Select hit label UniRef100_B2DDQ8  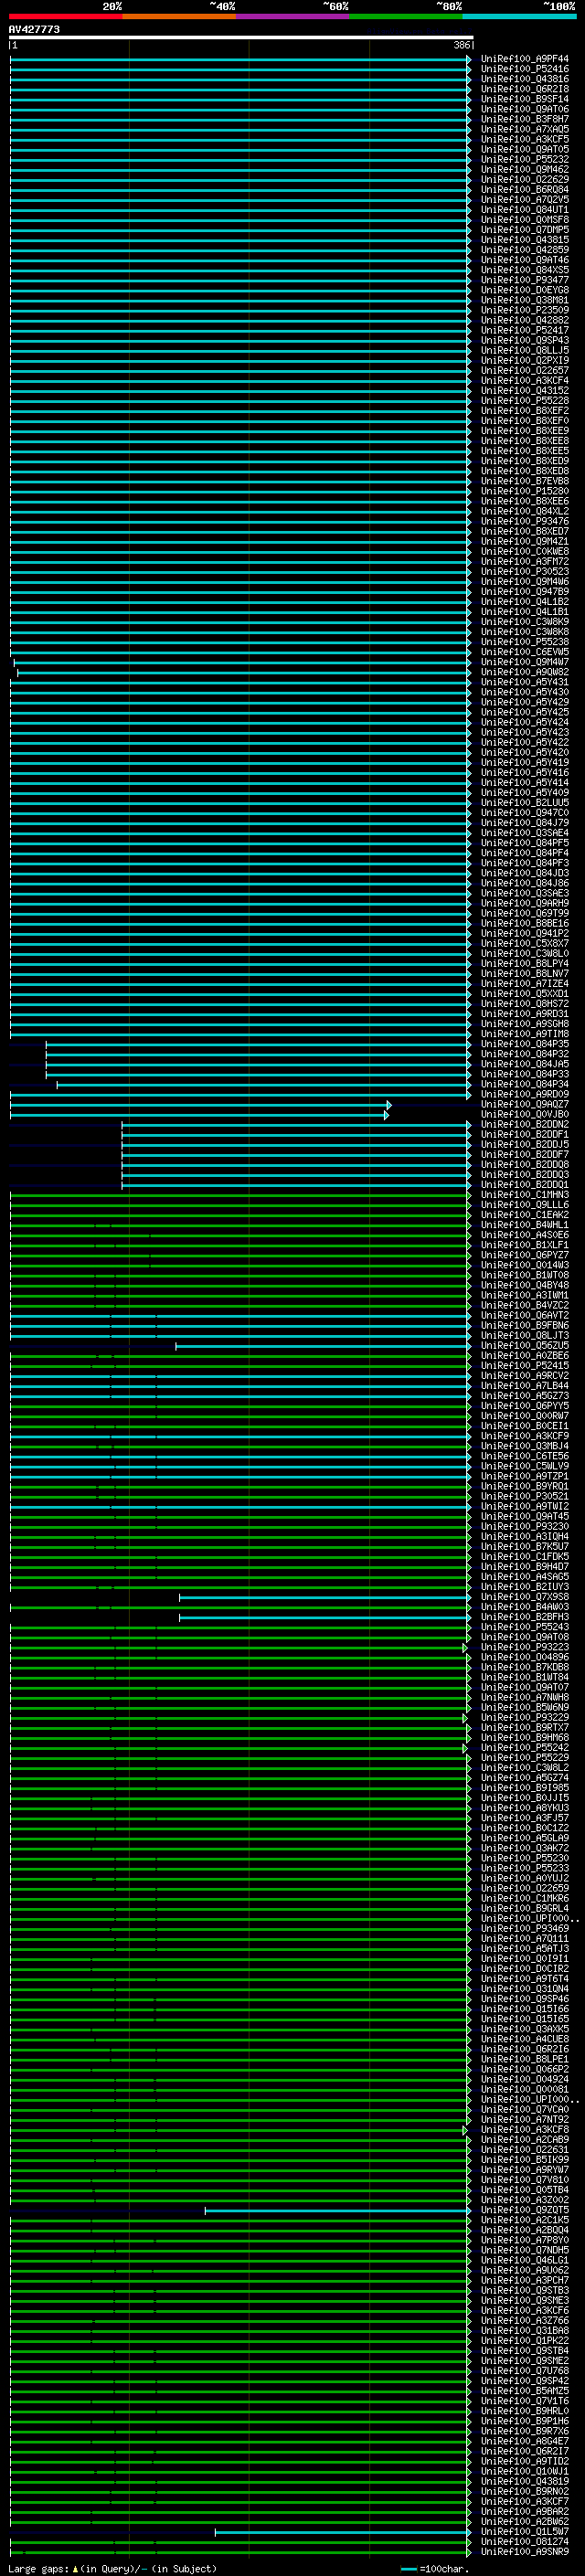pyautogui.click(x=525, y=1165)
